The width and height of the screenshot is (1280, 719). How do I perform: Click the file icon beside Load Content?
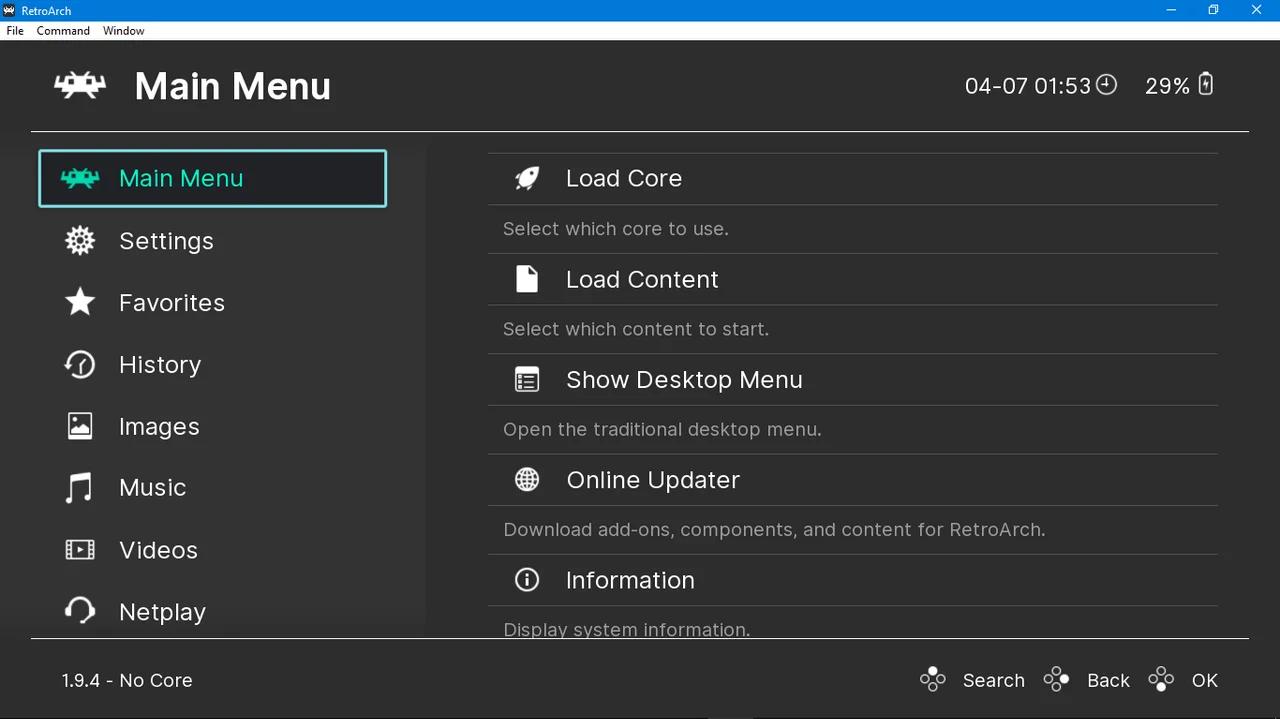526,279
